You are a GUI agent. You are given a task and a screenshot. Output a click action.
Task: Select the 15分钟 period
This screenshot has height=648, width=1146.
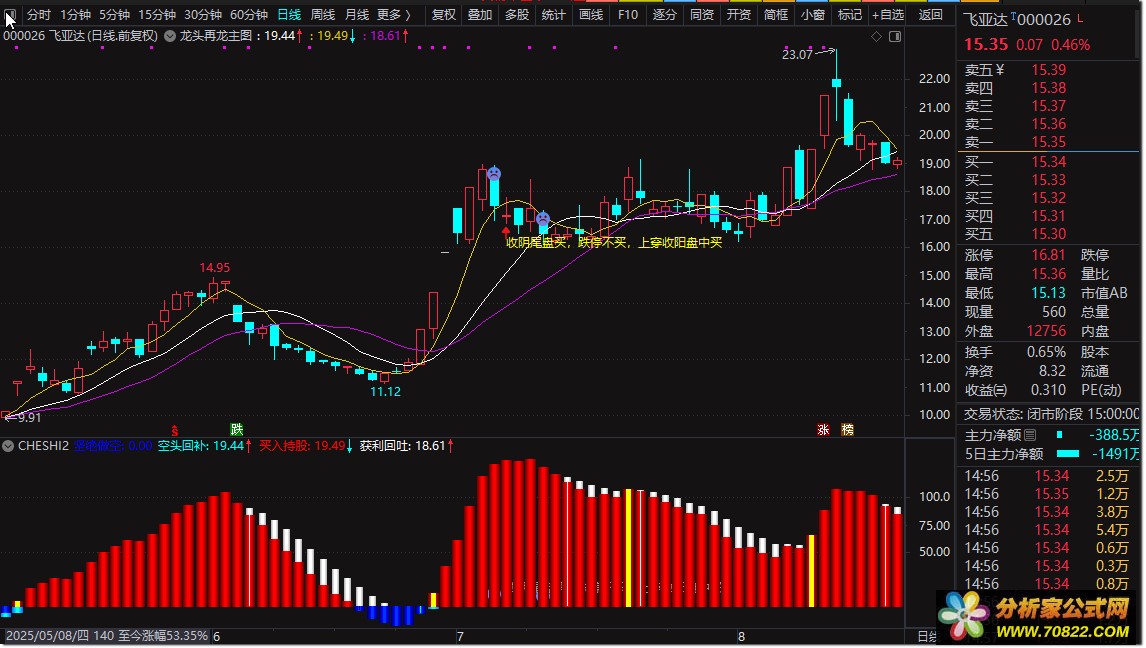pyautogui.click(x=157, y=15)
